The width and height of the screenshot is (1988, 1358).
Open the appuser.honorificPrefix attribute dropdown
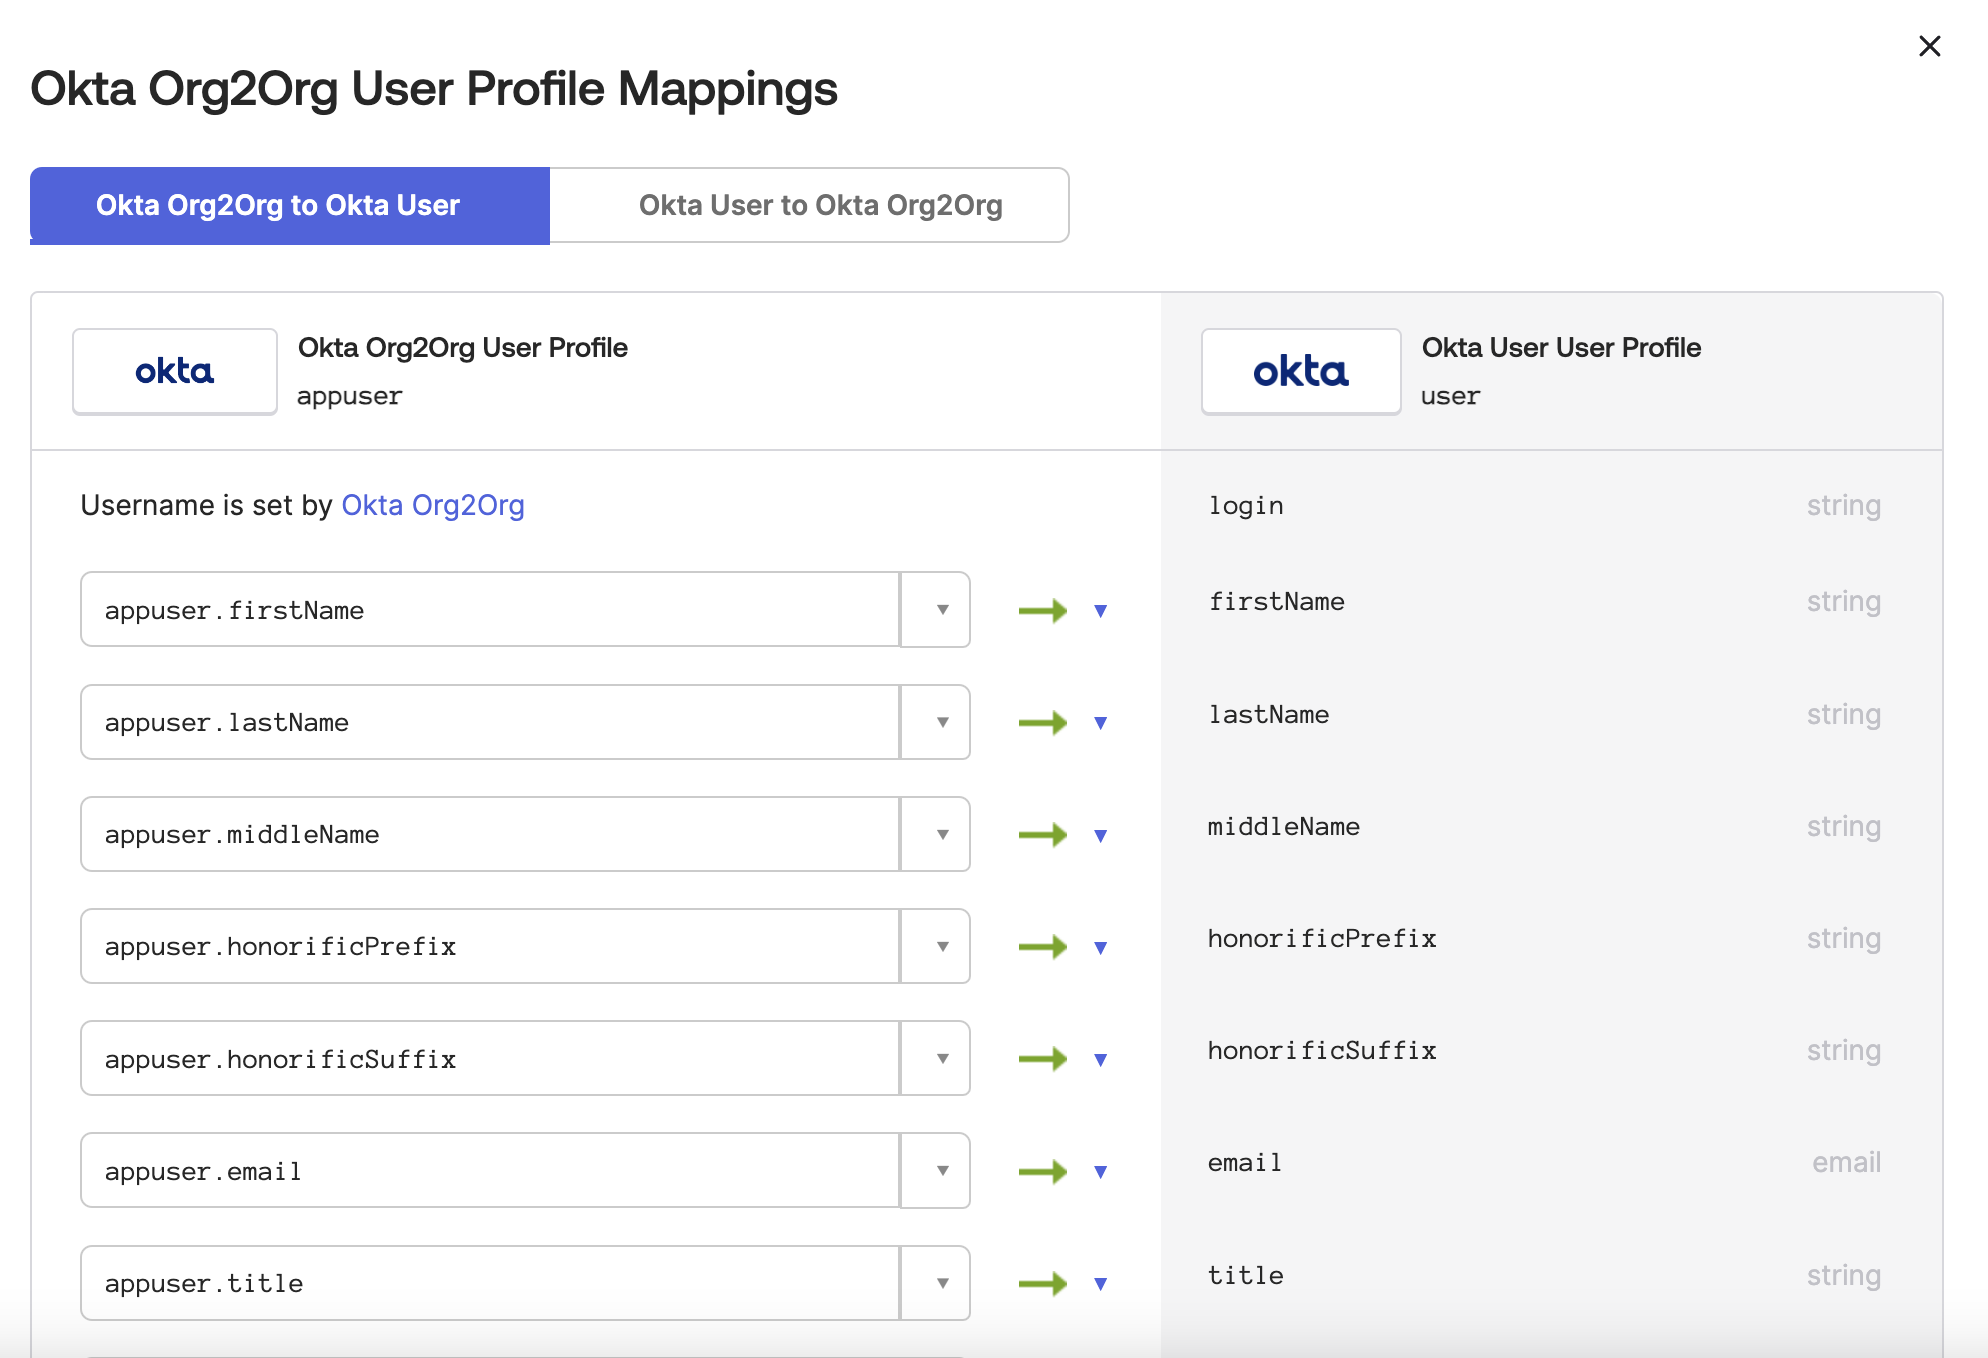[936, 946]
